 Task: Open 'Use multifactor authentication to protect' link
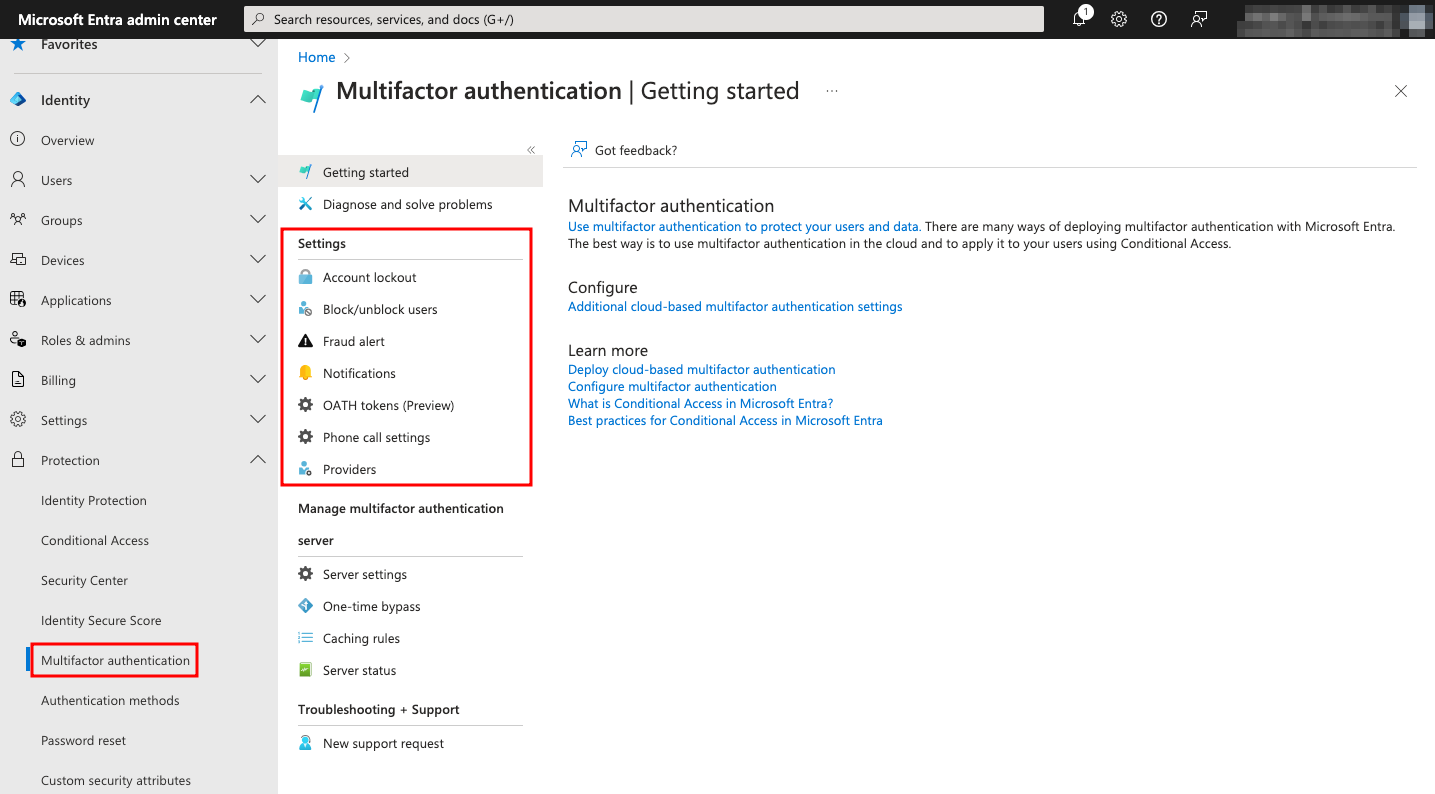point(744,227)
